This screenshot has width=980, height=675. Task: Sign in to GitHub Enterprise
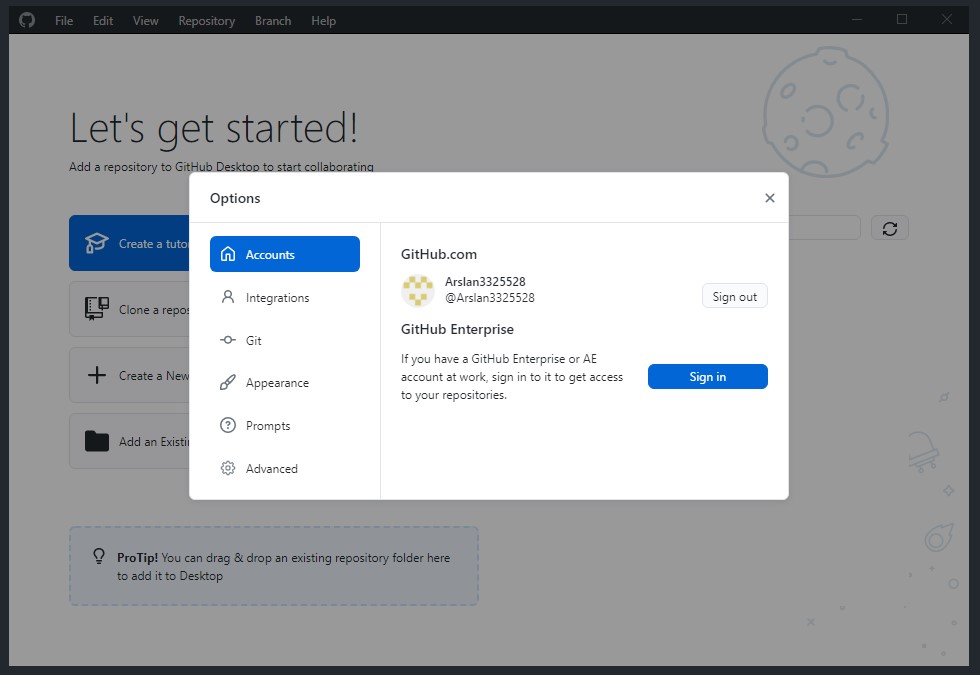click(708, 376)
